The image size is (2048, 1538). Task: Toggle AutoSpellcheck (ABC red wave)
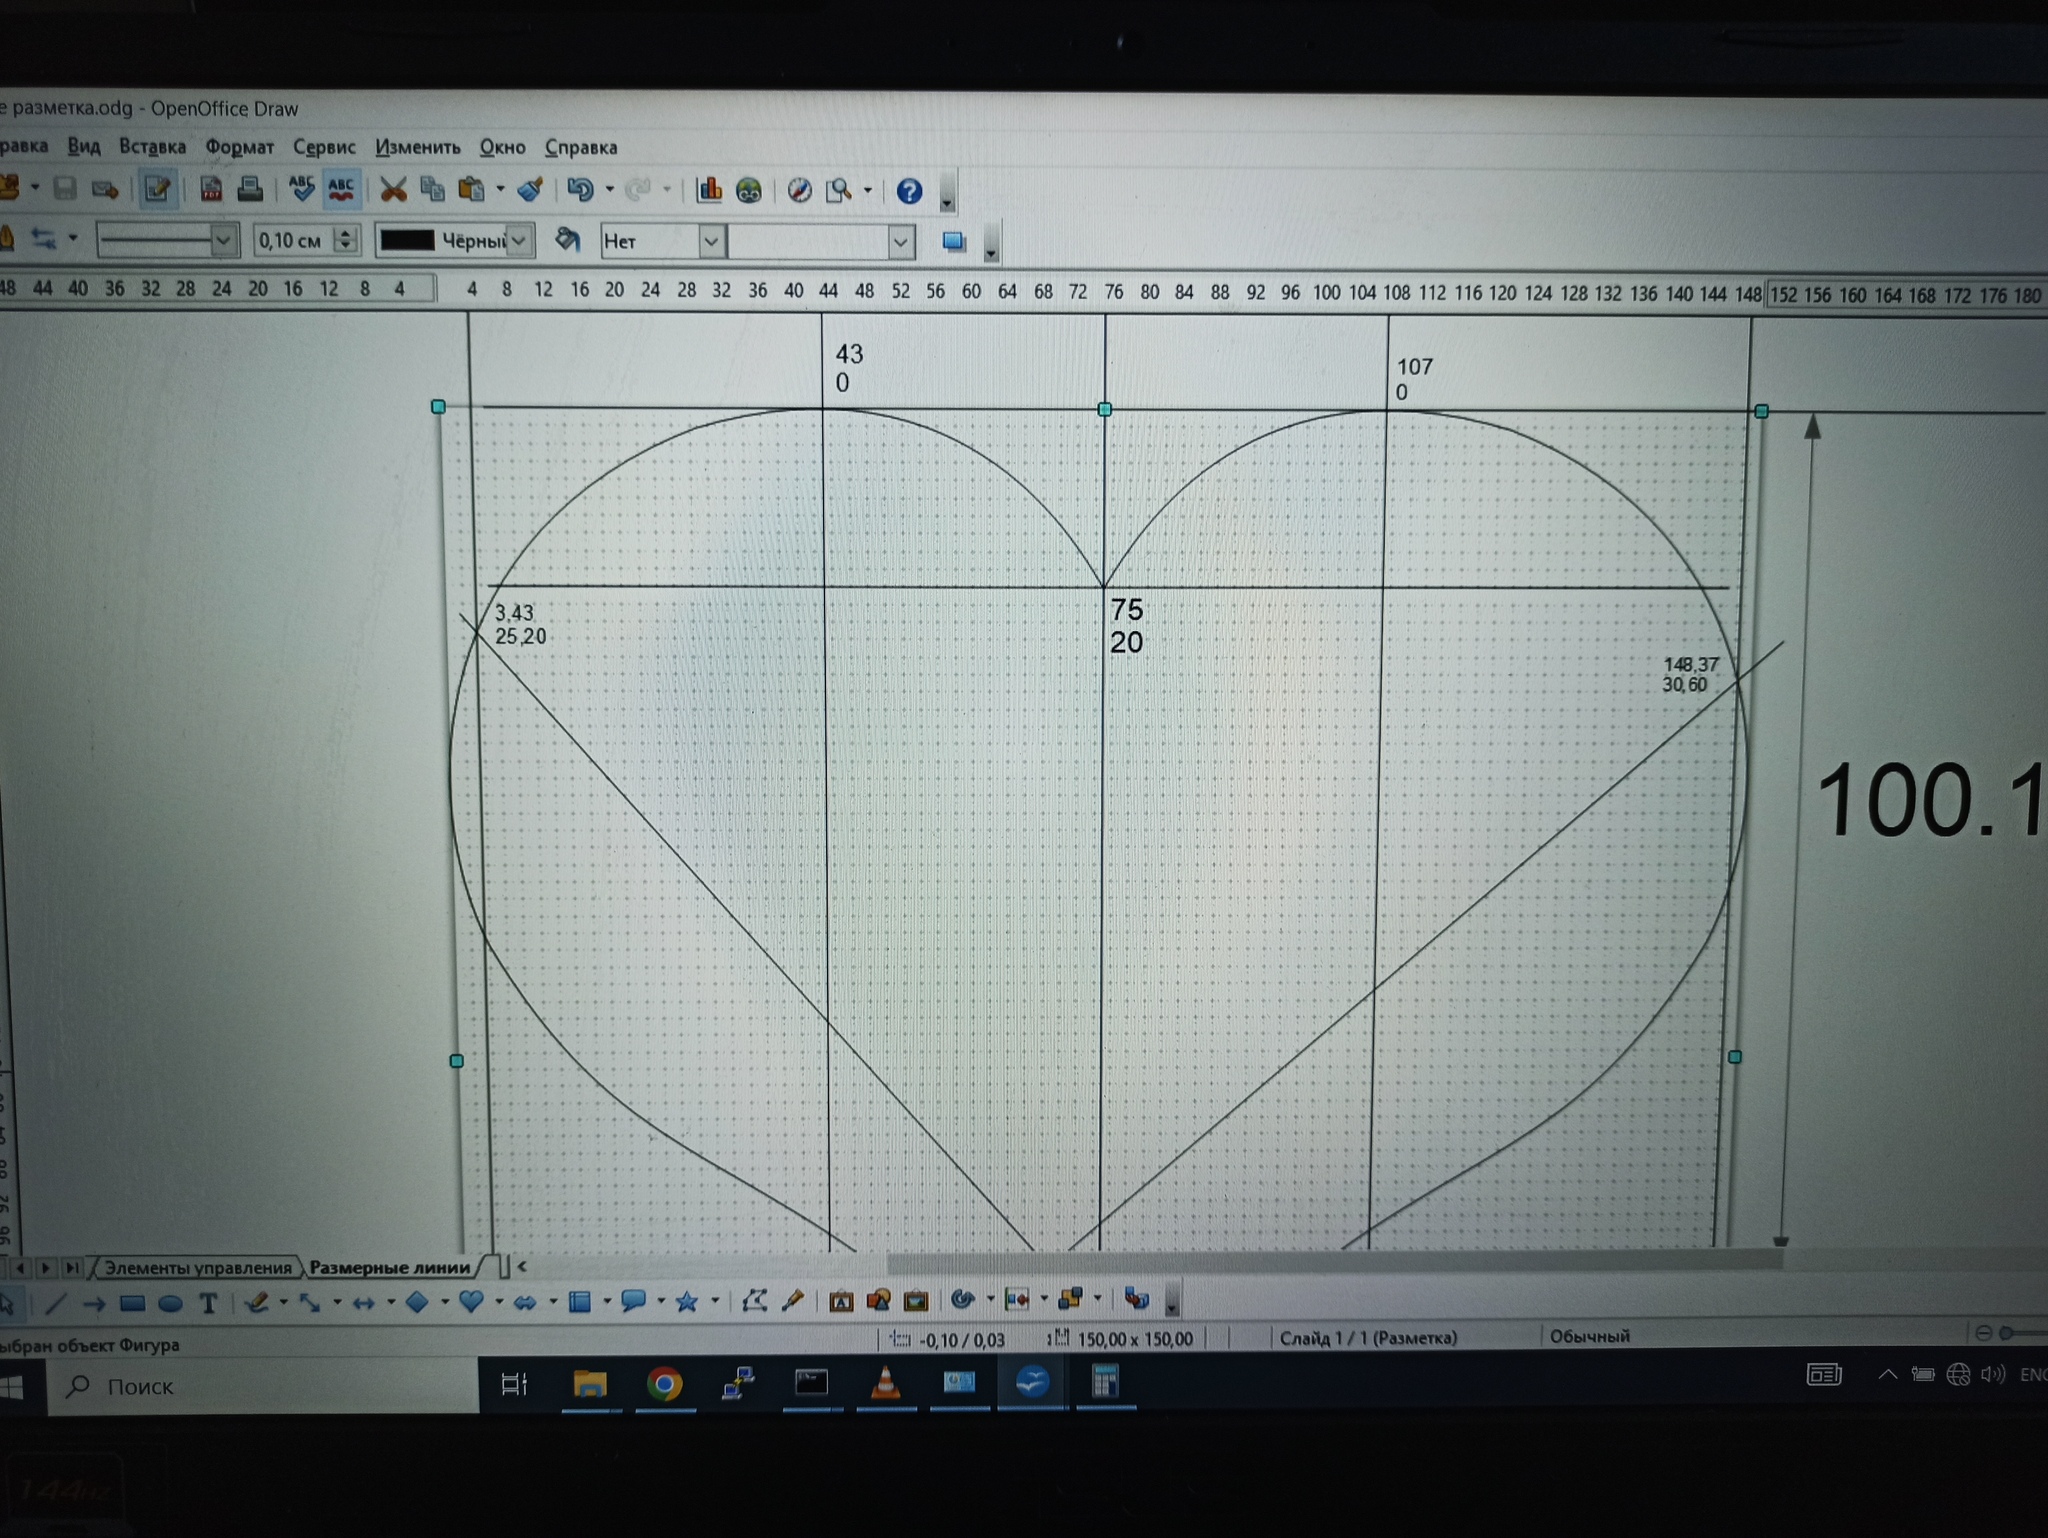(341, 188)
